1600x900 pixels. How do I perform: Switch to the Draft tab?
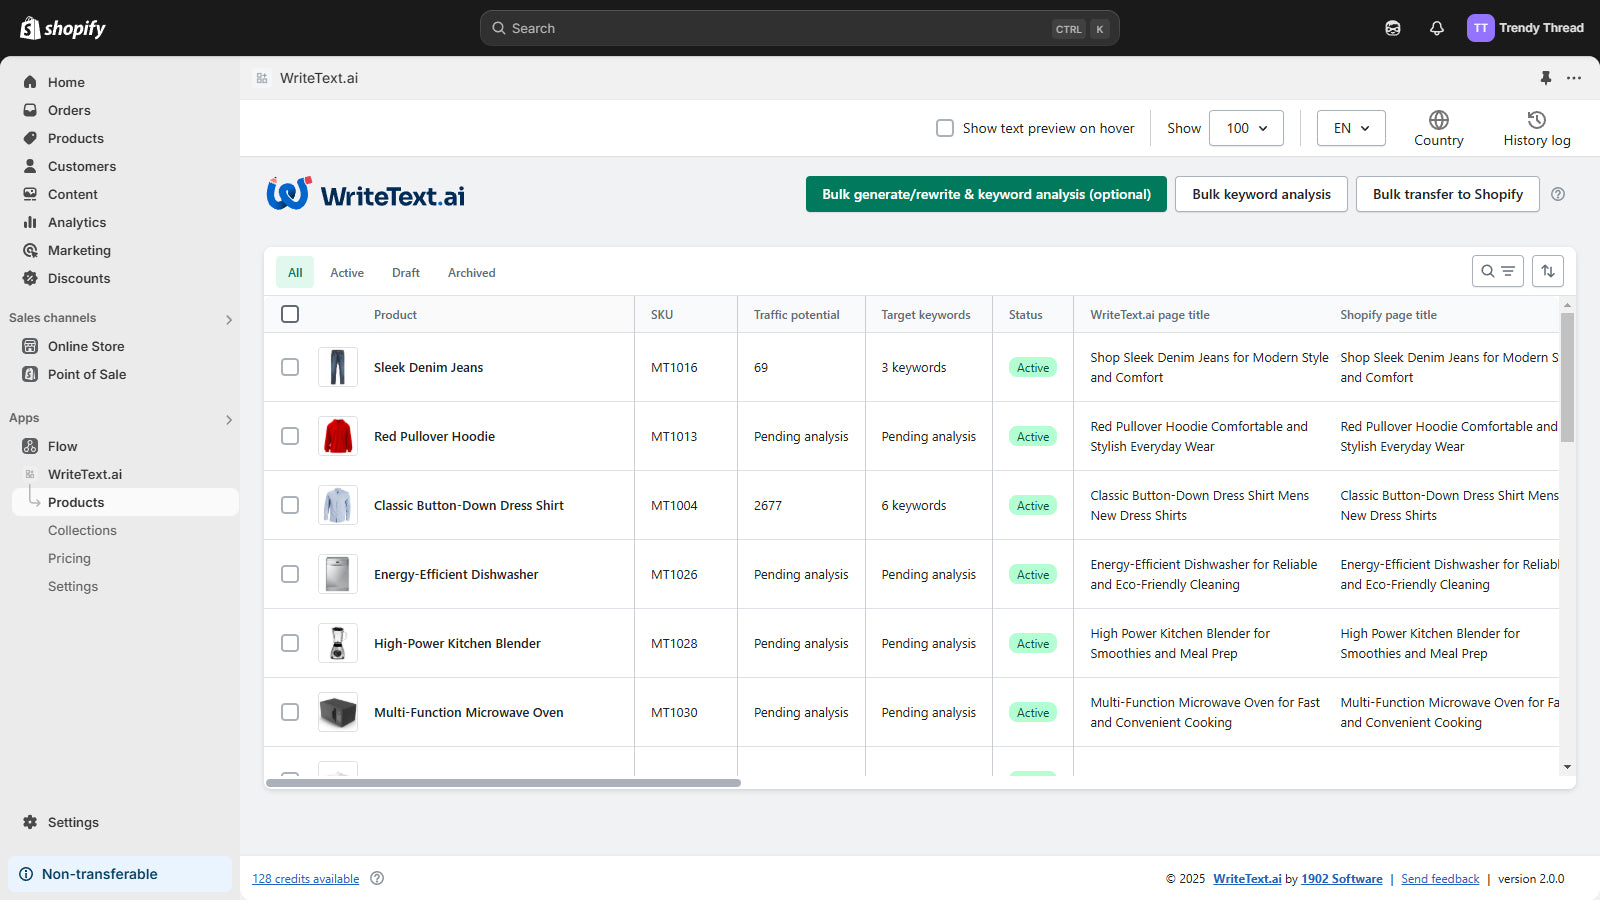(x=405, y=272)
